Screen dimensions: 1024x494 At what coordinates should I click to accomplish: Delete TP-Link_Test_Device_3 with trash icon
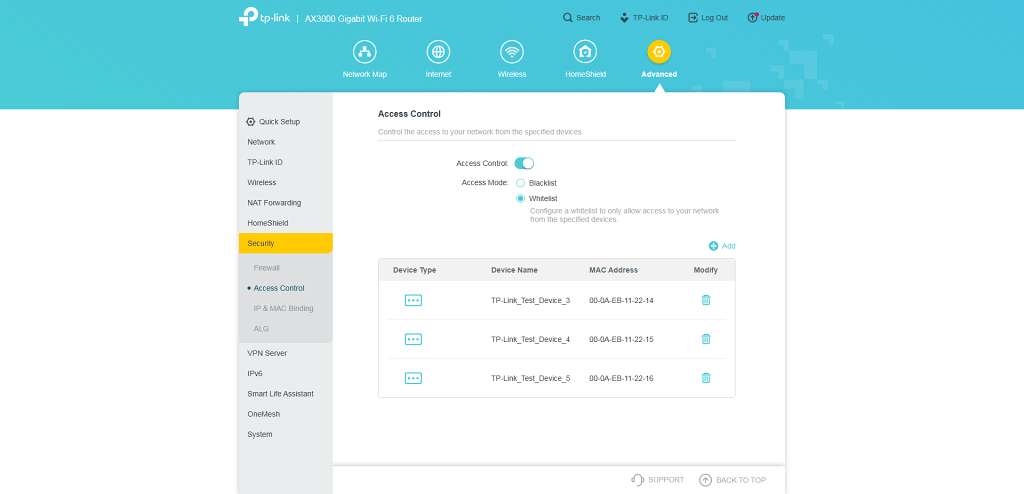click(x=706, y=300)
